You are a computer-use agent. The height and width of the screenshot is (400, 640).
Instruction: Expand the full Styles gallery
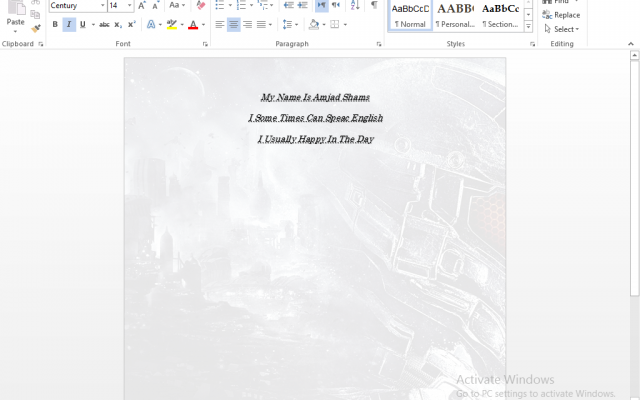528,27
